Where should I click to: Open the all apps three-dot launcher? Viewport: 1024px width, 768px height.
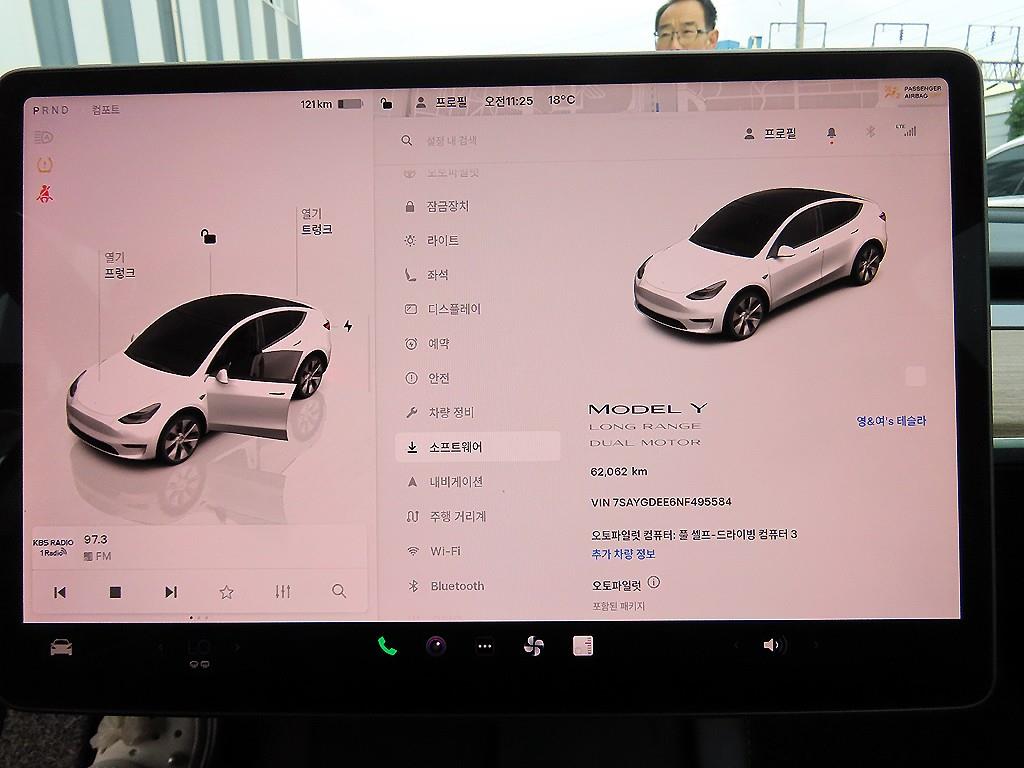485,646
